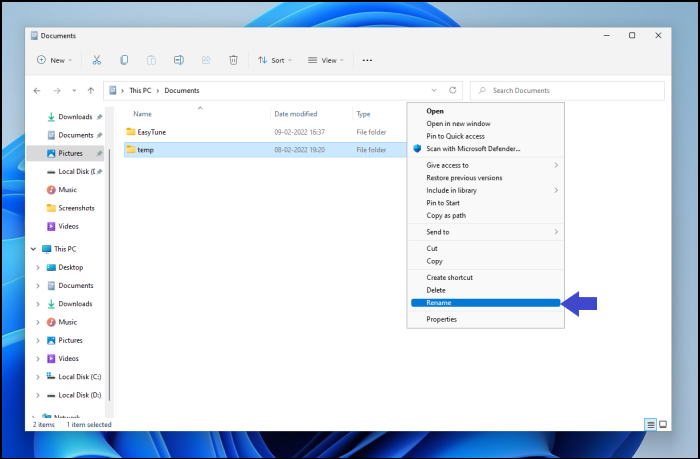Click the Delete trash icon in toolbar
The width and height of the screenshot is (700, 459).
click(233, 60)
